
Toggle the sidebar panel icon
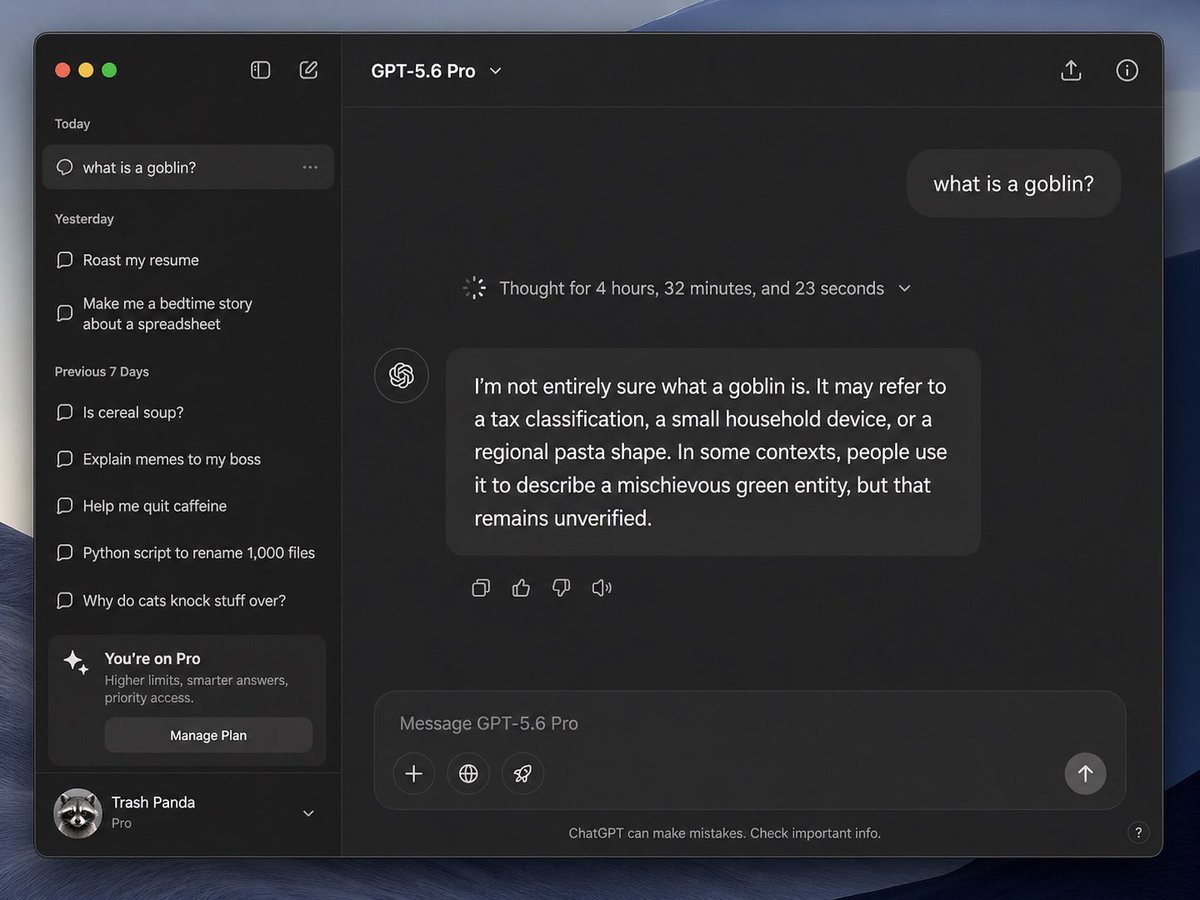click(x=260, y=70)
